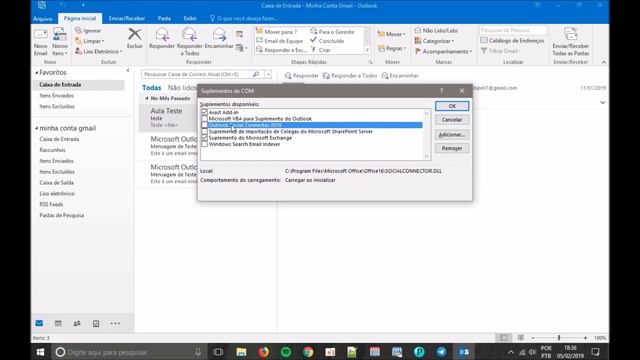Switch to Mail view in navigation bar
This screenshot has width=640, height=360.
coord(39,323)
